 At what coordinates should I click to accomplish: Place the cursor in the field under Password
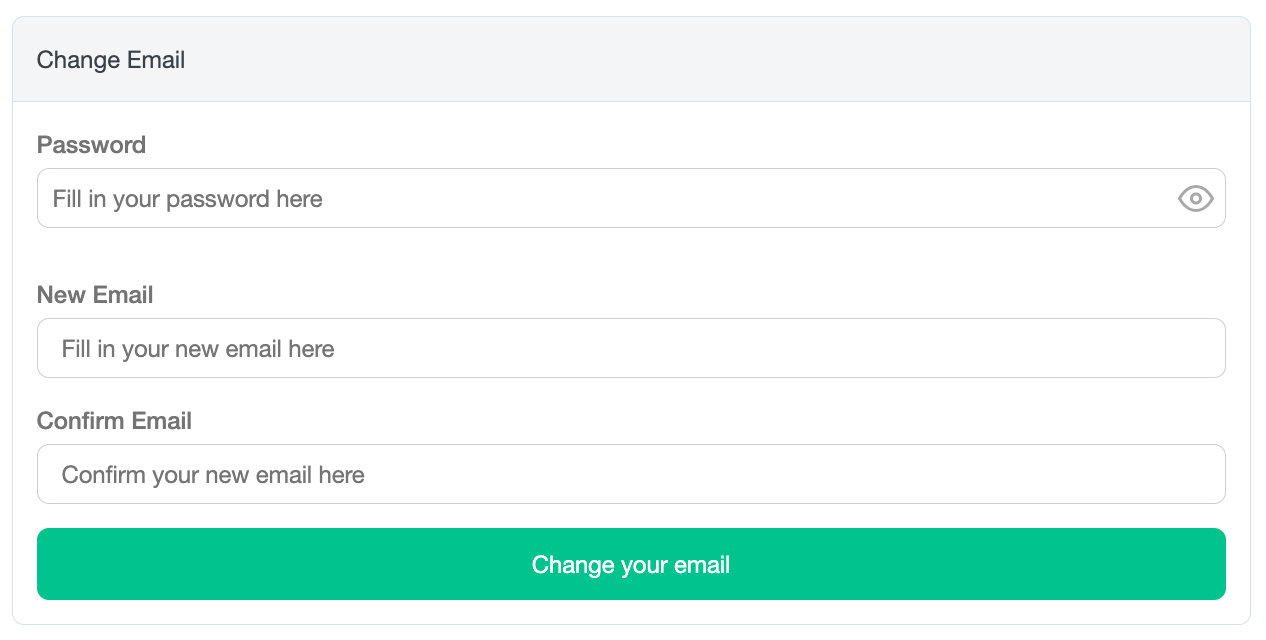pyautogui.click(x=631, y=198)
